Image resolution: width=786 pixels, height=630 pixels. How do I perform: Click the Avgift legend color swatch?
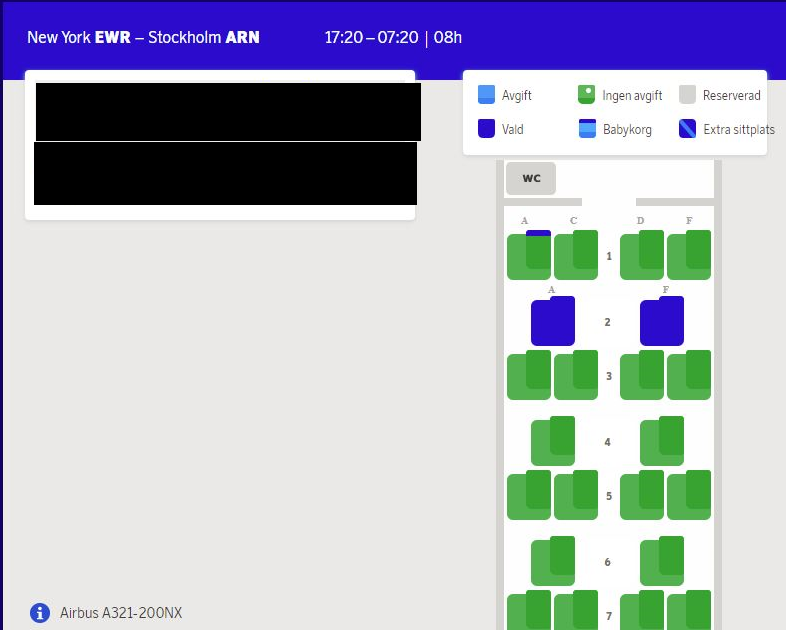coord(487,96)
